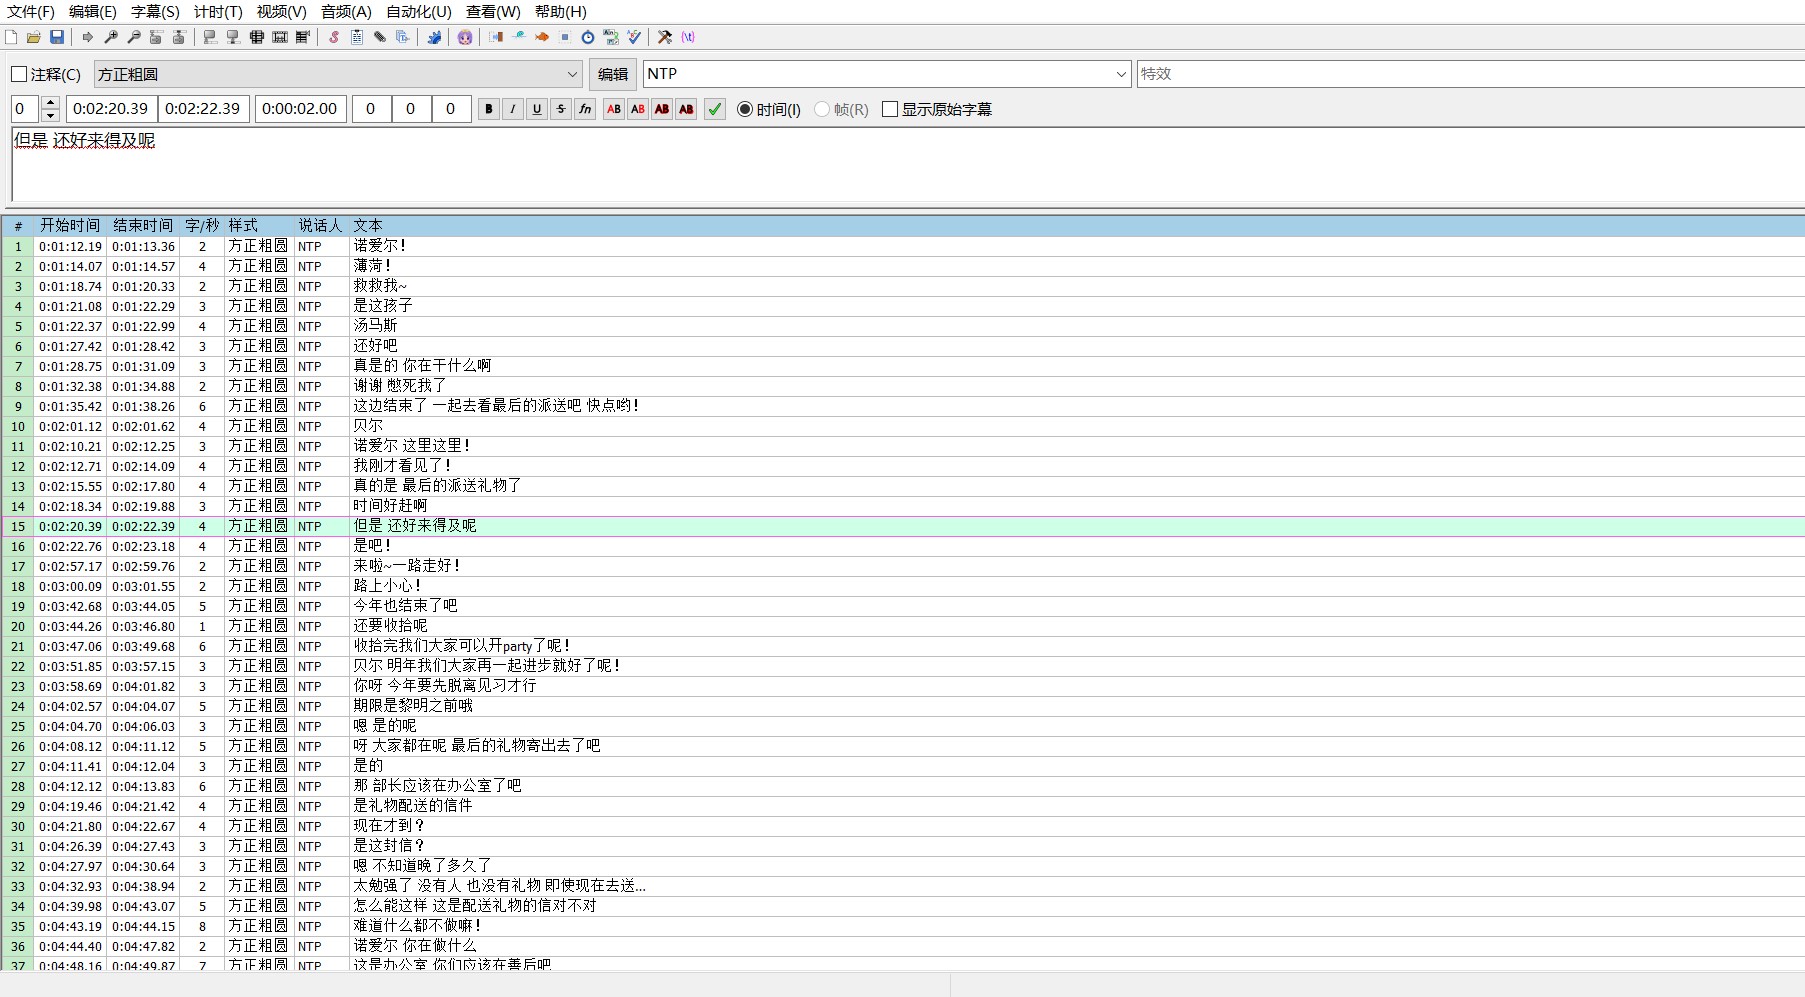1805x997 pixels.
Task: Toggle strikeout with the S button
Action: click(x=561, y=109)
